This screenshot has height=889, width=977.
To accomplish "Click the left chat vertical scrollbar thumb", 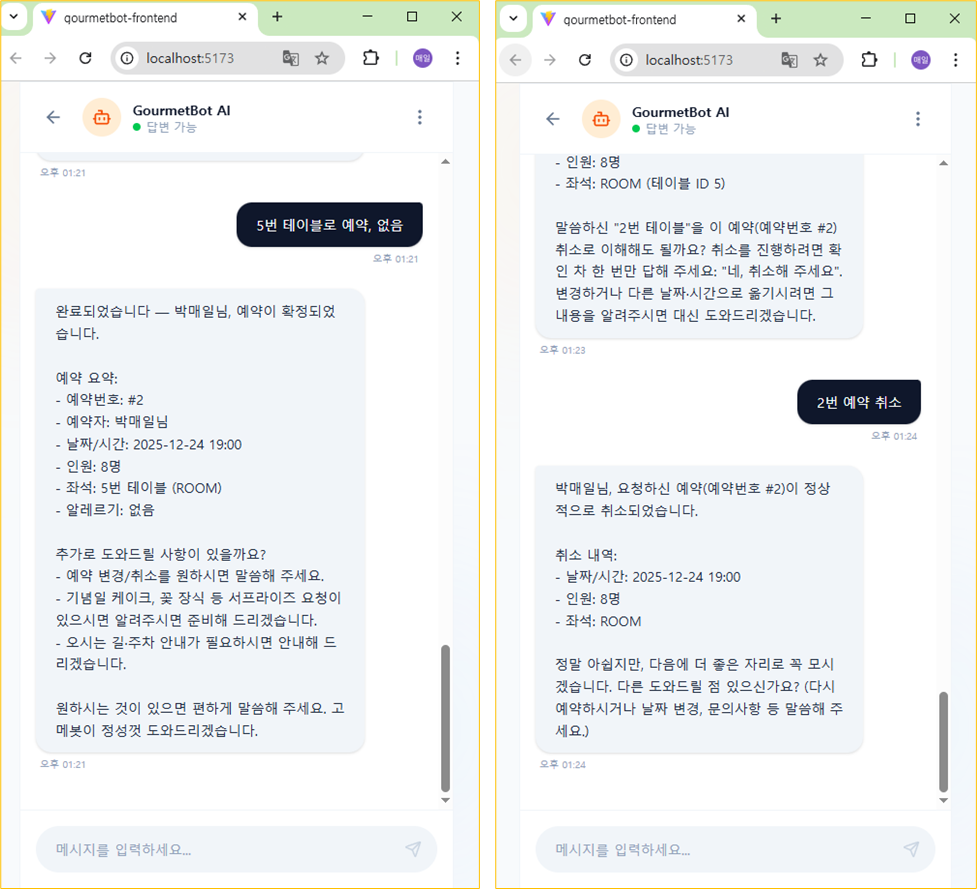I will point(445,718).
